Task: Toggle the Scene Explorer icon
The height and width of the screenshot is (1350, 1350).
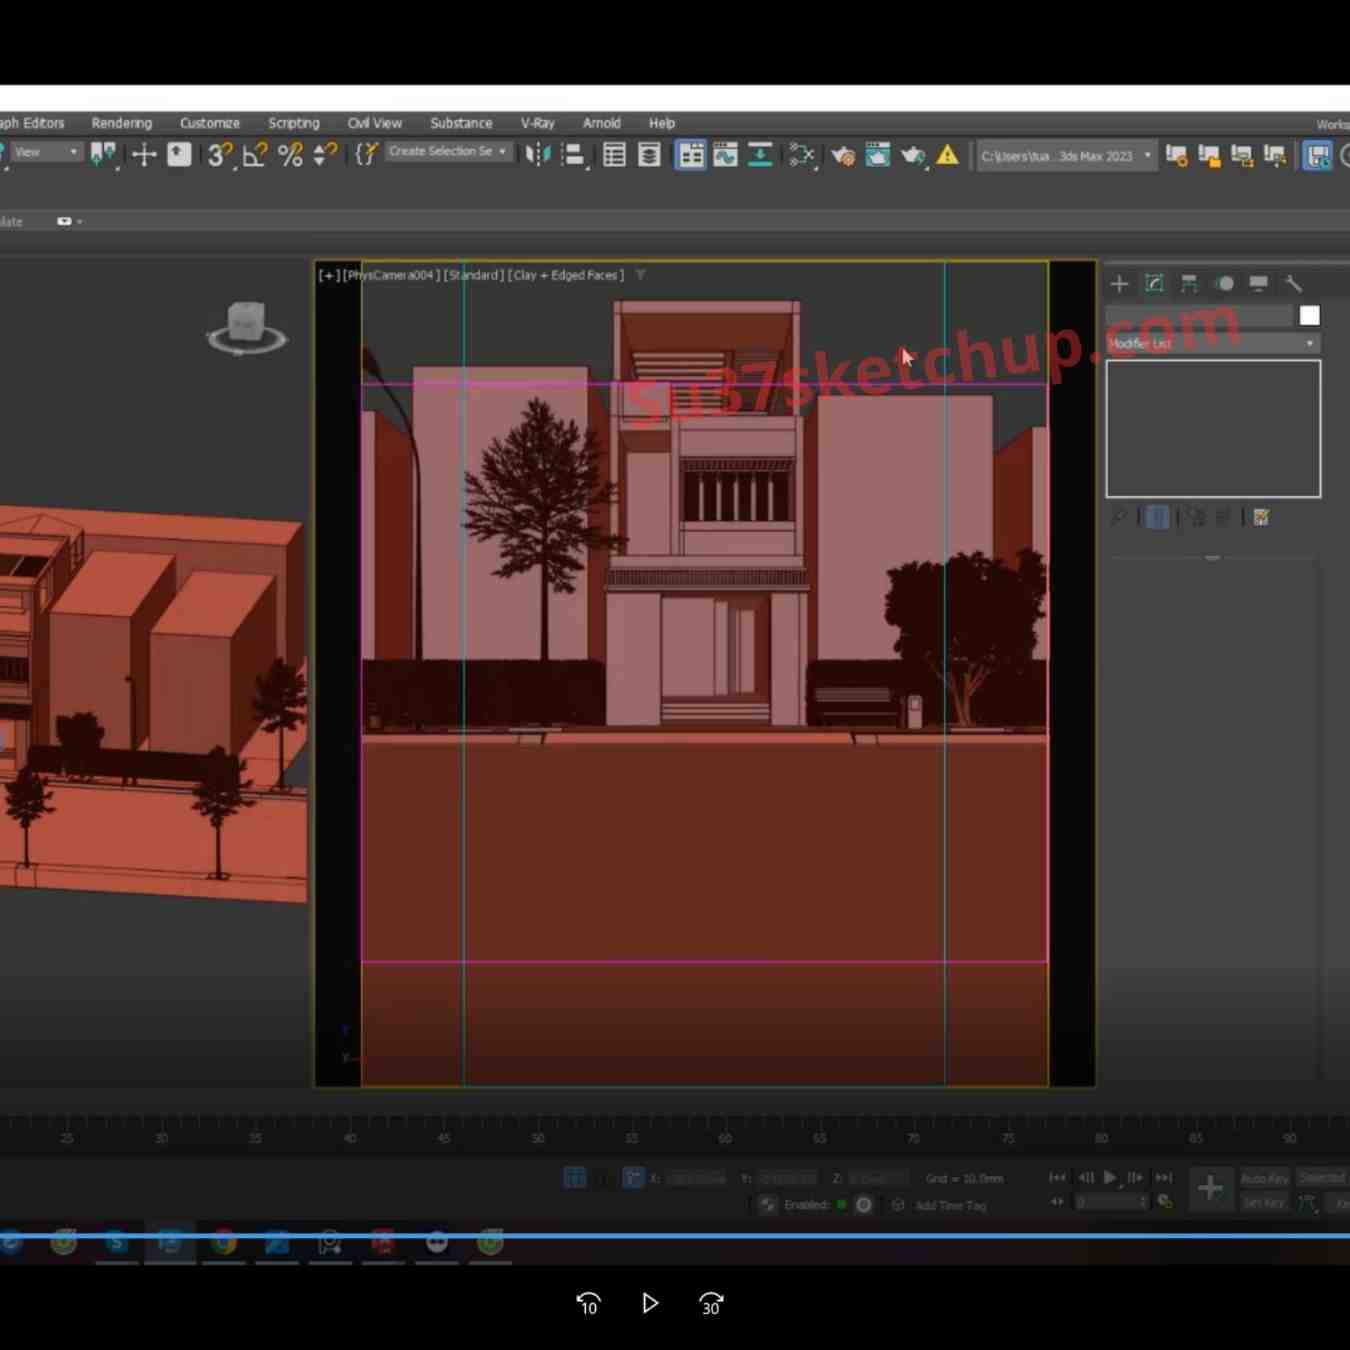Action: click(614, 155)
